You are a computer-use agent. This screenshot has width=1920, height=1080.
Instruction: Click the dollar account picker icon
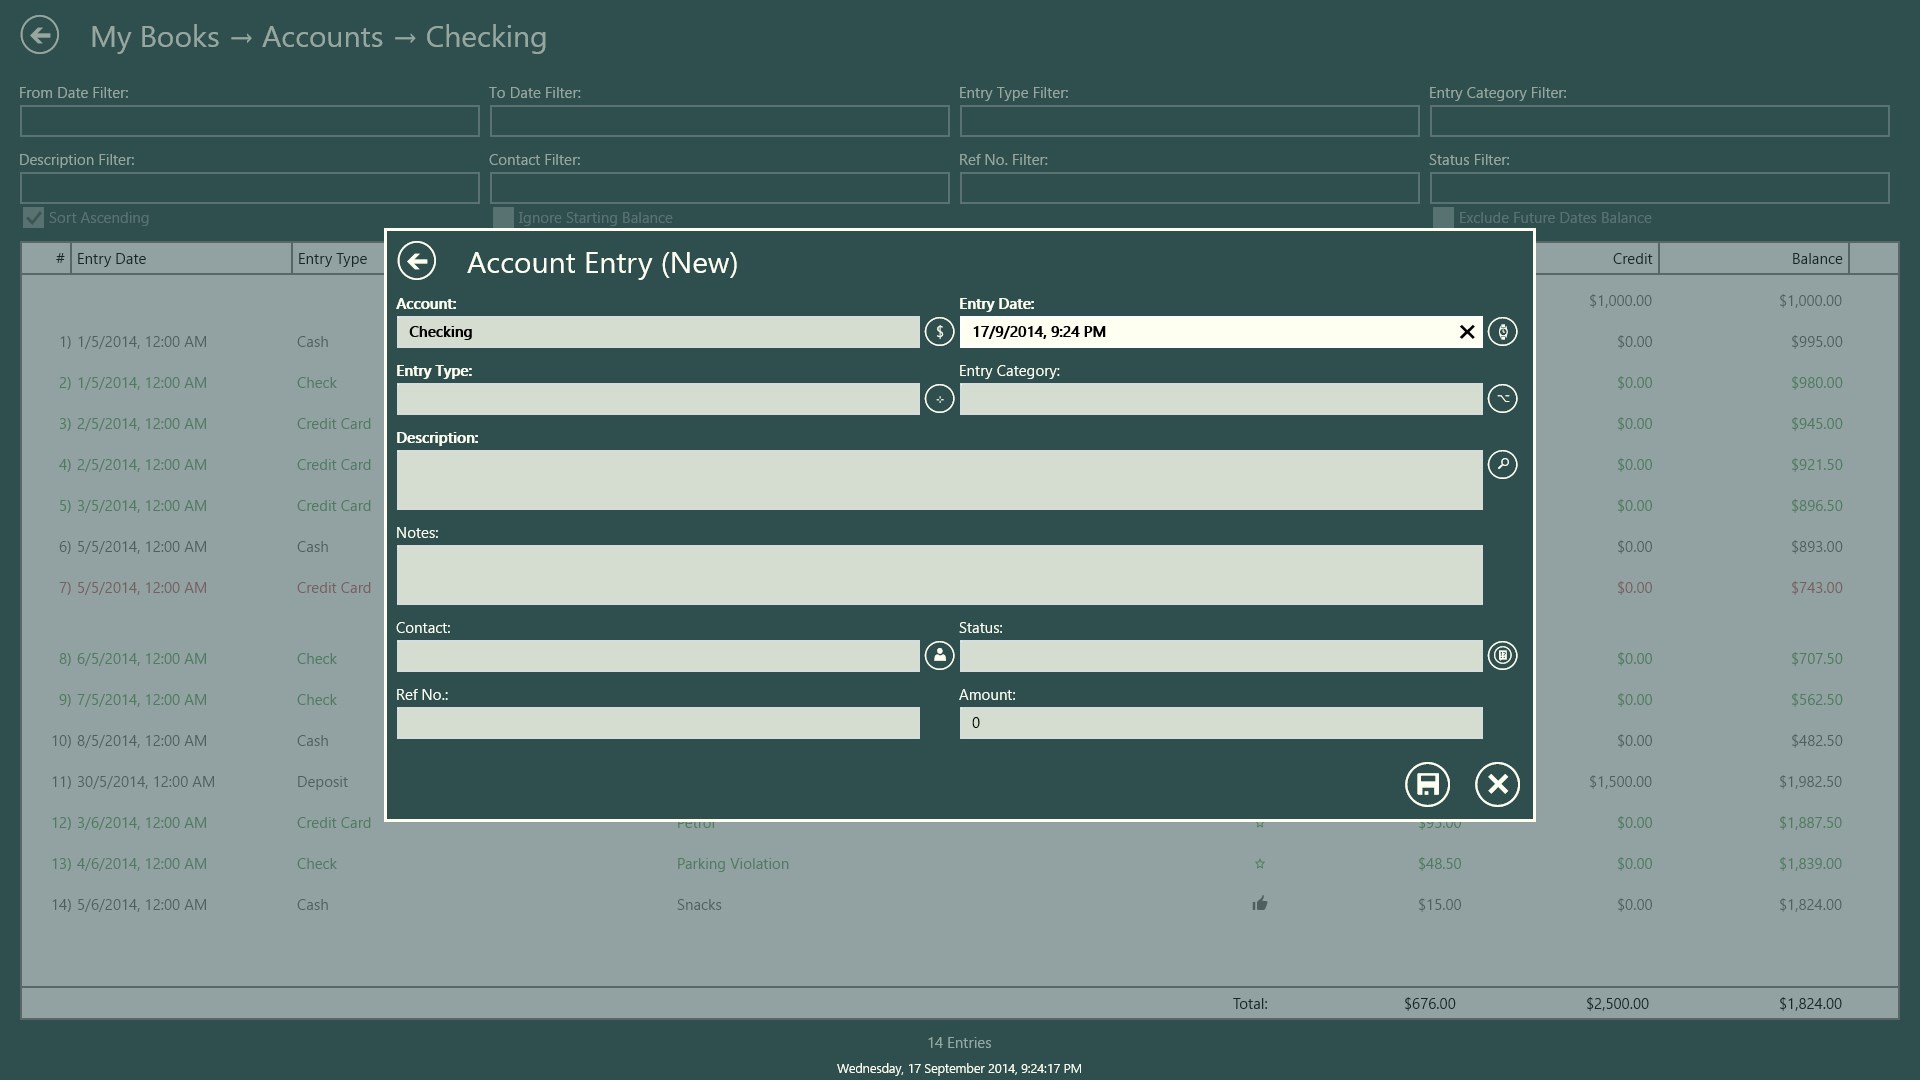click(939, 332)
